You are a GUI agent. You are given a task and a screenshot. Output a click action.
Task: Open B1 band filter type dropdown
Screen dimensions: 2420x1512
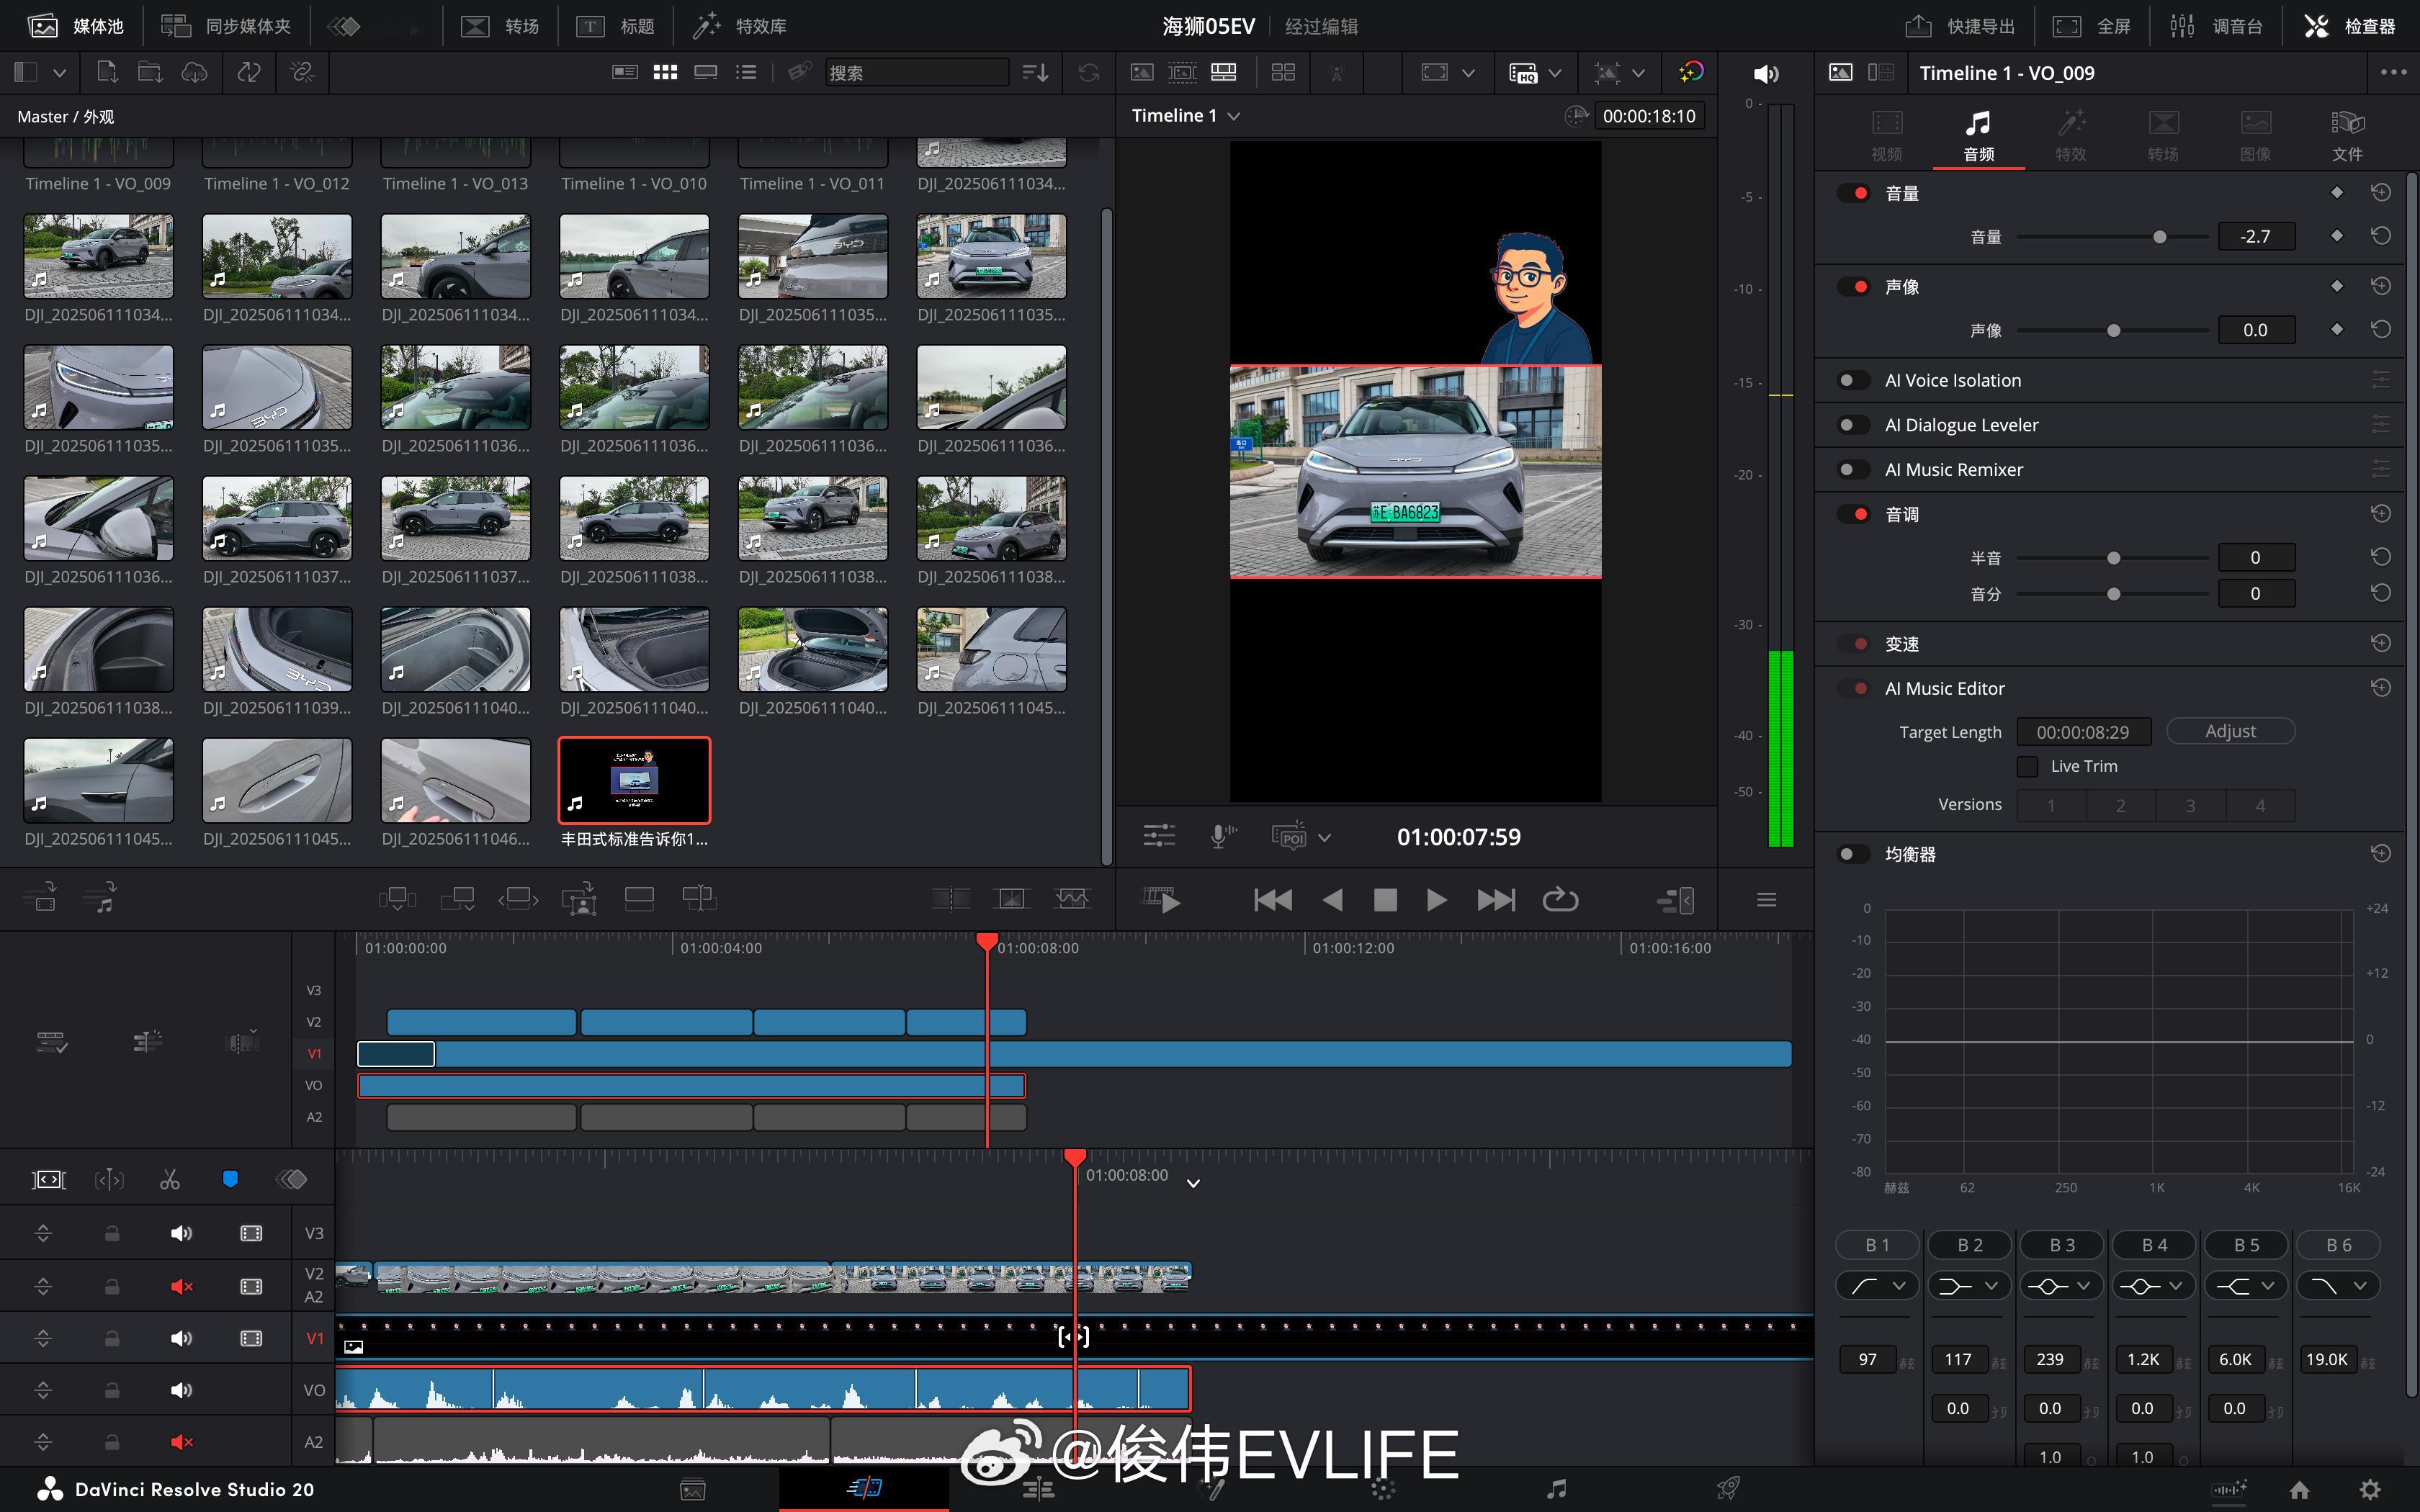coord(1876,1286)
